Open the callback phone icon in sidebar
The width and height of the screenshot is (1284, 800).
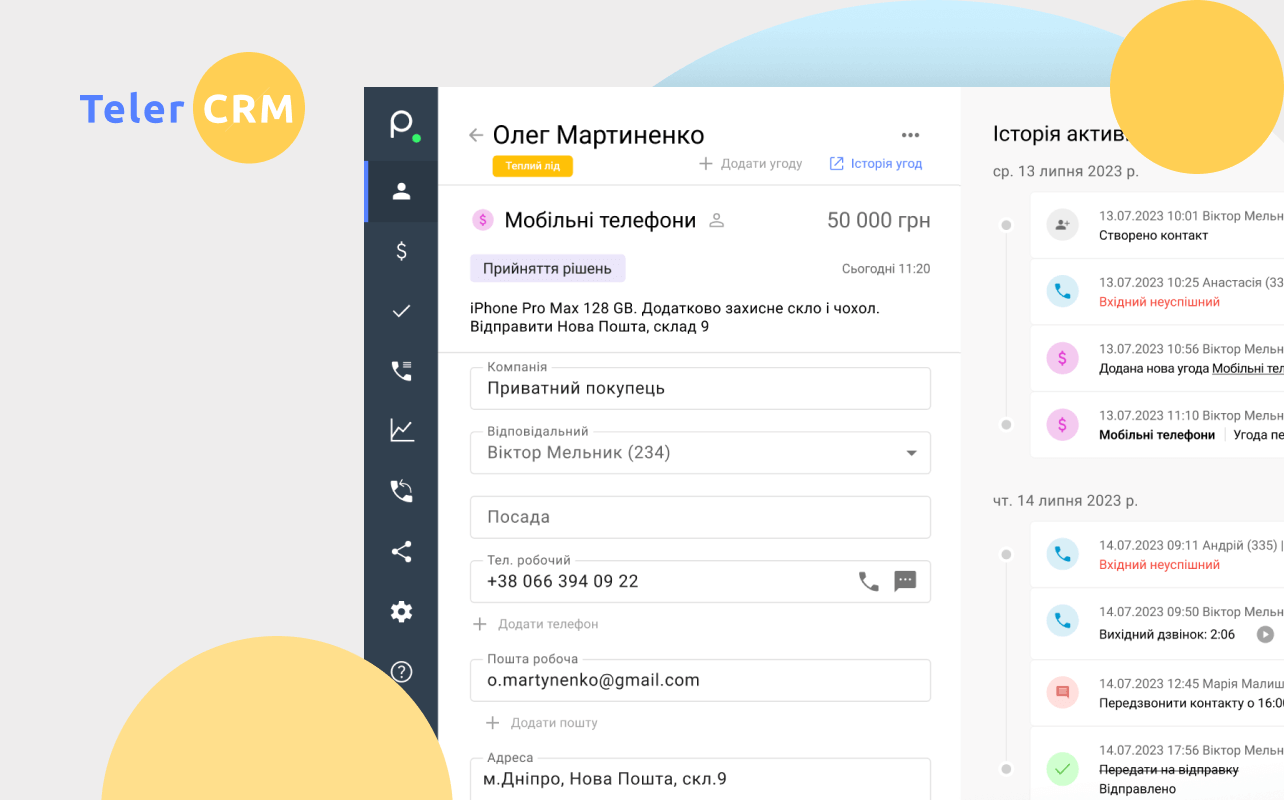click(x=401, y=491)
